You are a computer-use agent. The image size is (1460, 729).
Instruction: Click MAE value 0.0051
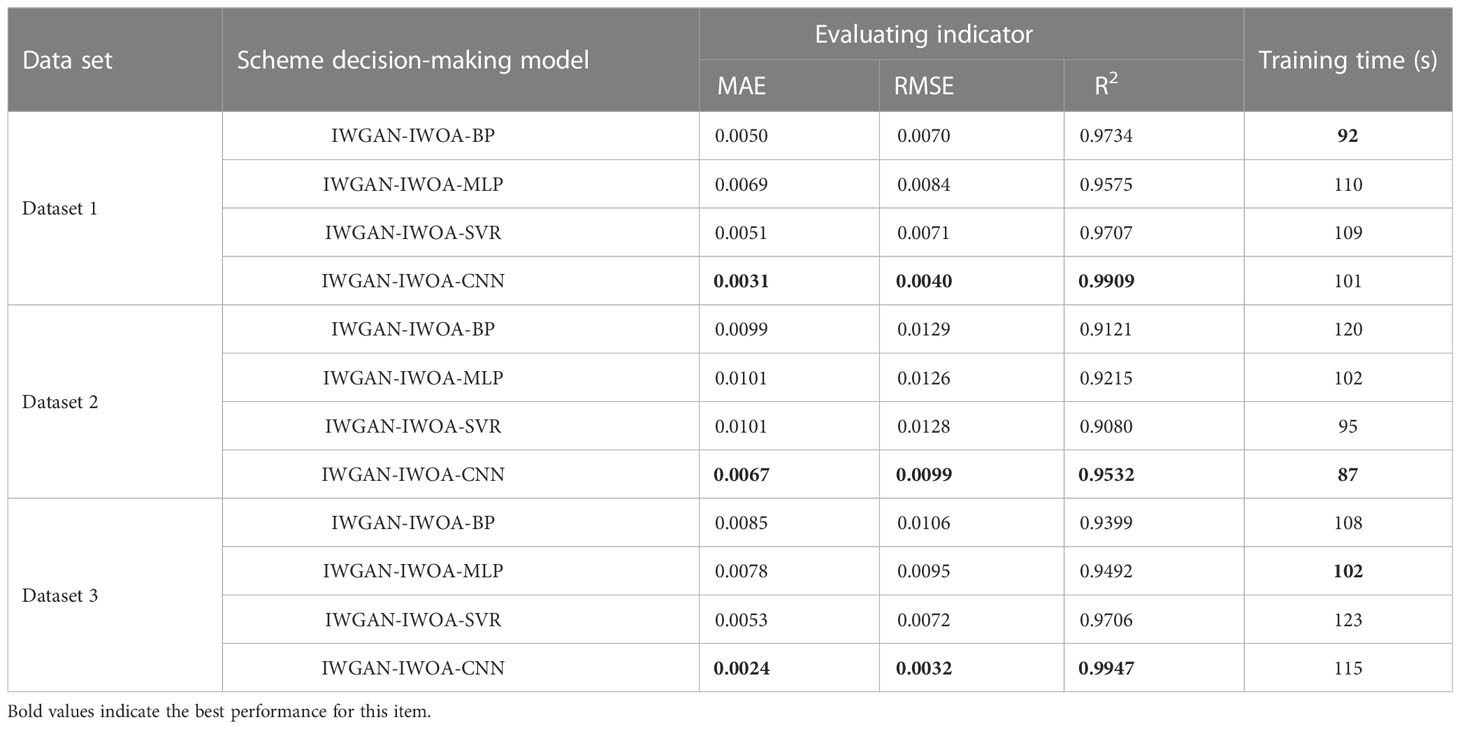point(740,233)
